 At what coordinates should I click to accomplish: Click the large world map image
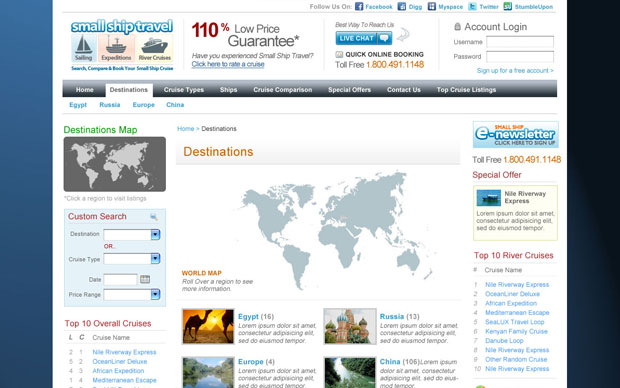[336, 231]
